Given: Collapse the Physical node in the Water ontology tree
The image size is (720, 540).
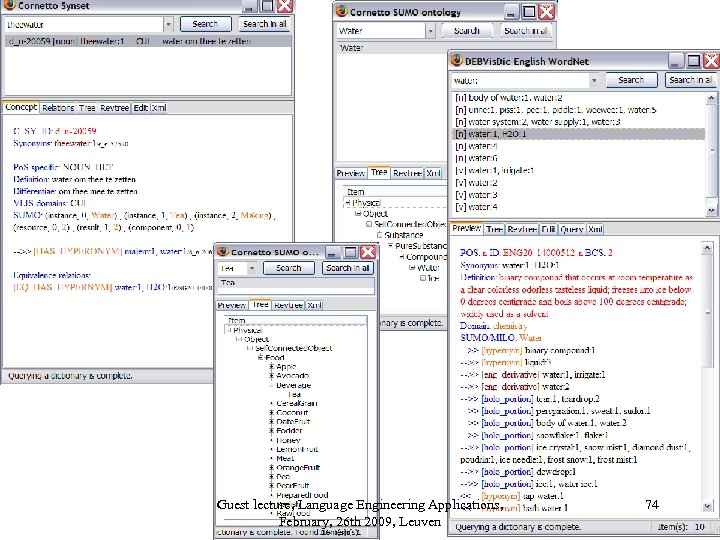Looking at the screenshot, I should [x=348, y=202].
